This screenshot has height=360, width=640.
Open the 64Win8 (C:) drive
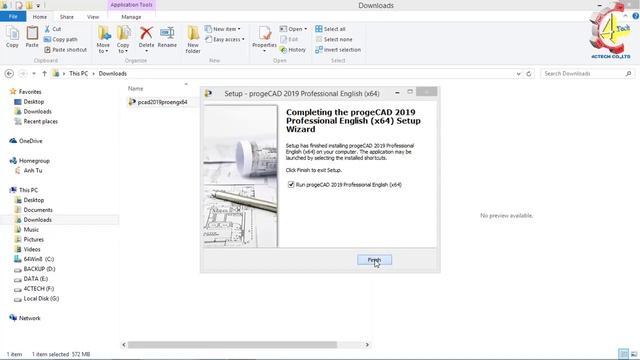[38, 259]
